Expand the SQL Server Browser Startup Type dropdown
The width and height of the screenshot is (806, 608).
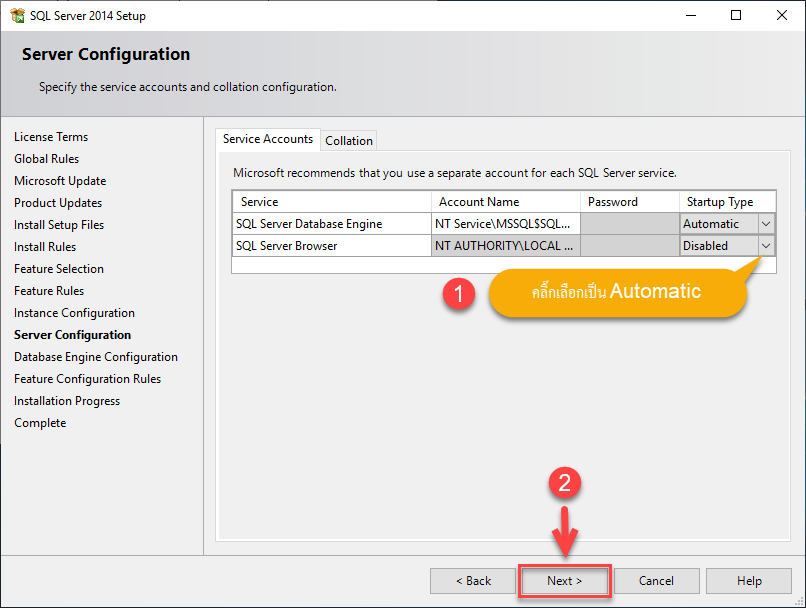(765, 246)
